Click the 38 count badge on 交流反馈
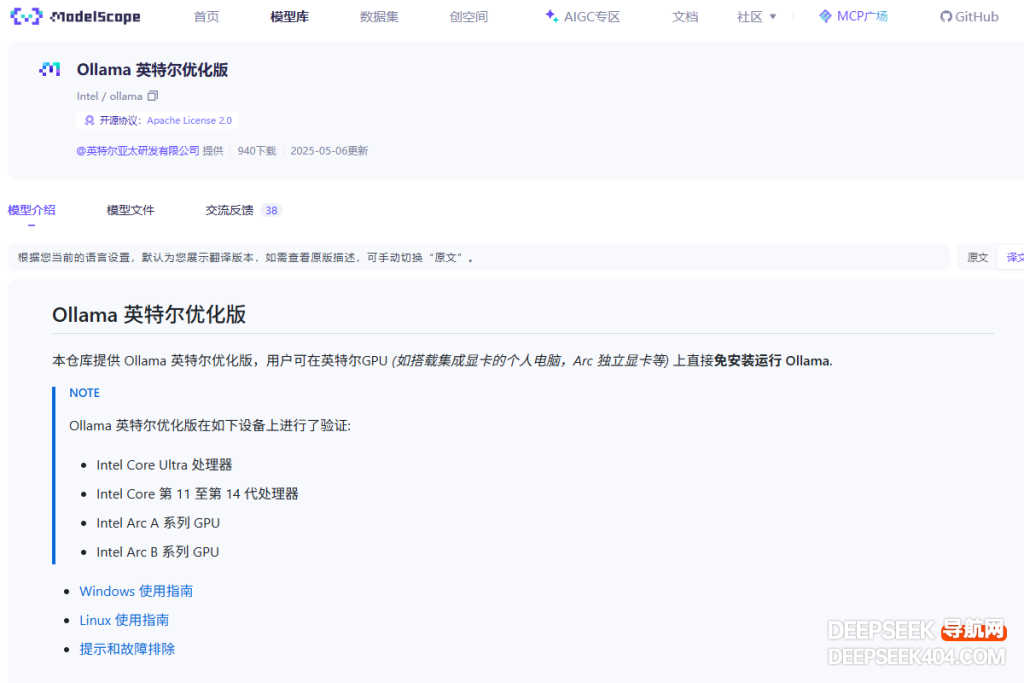The height and width of the screenshot is (683, 1024). [x=270, y=210]
